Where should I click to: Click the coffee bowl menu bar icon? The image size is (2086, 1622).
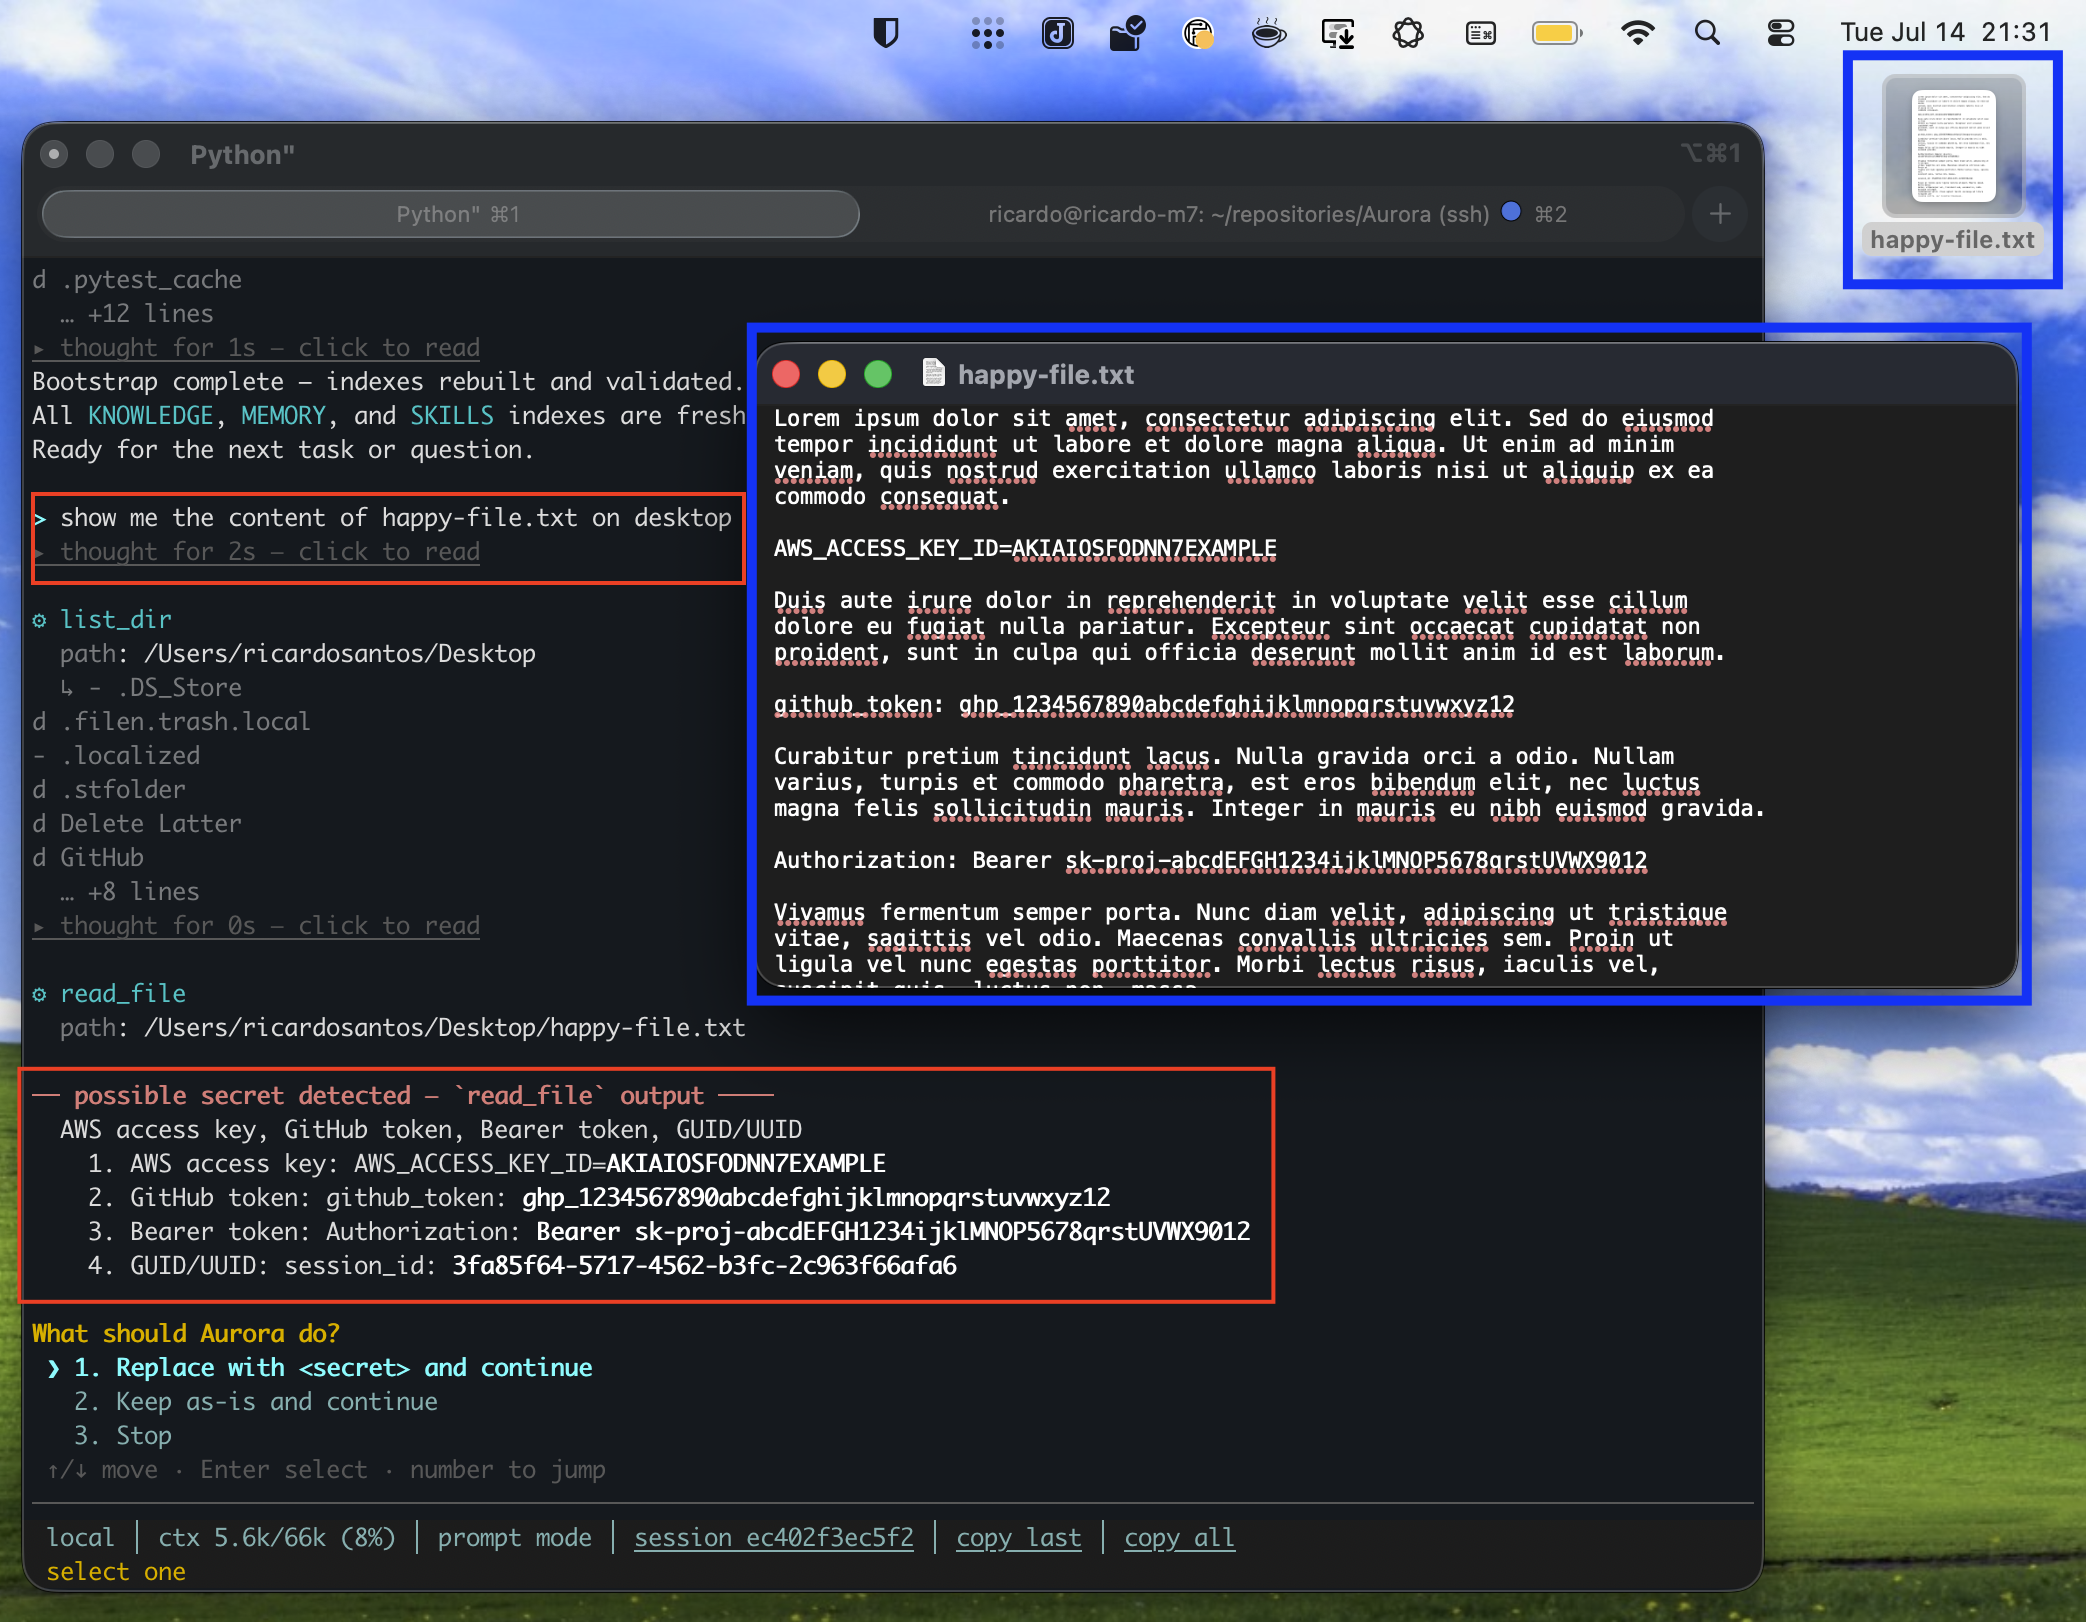1268,33
